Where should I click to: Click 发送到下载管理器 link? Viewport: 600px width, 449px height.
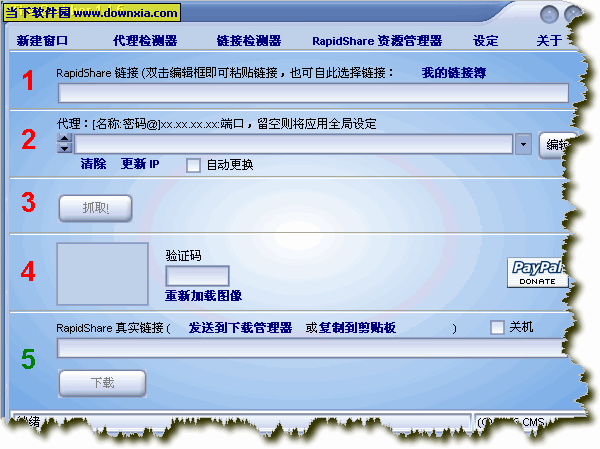(x=240, y=328)
